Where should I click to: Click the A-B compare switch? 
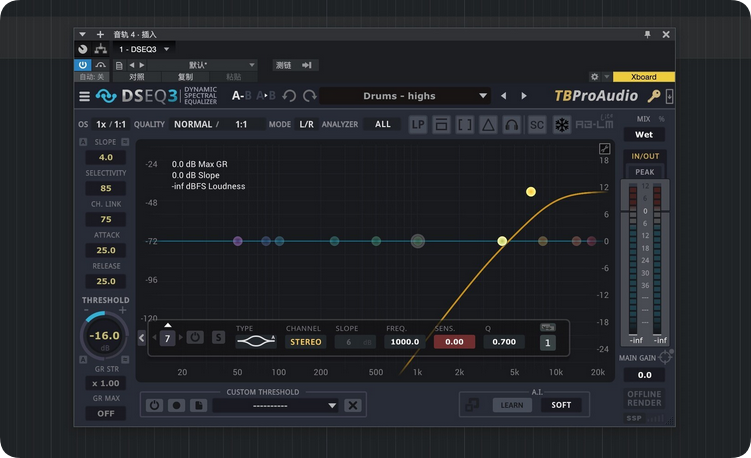[241, 96]
